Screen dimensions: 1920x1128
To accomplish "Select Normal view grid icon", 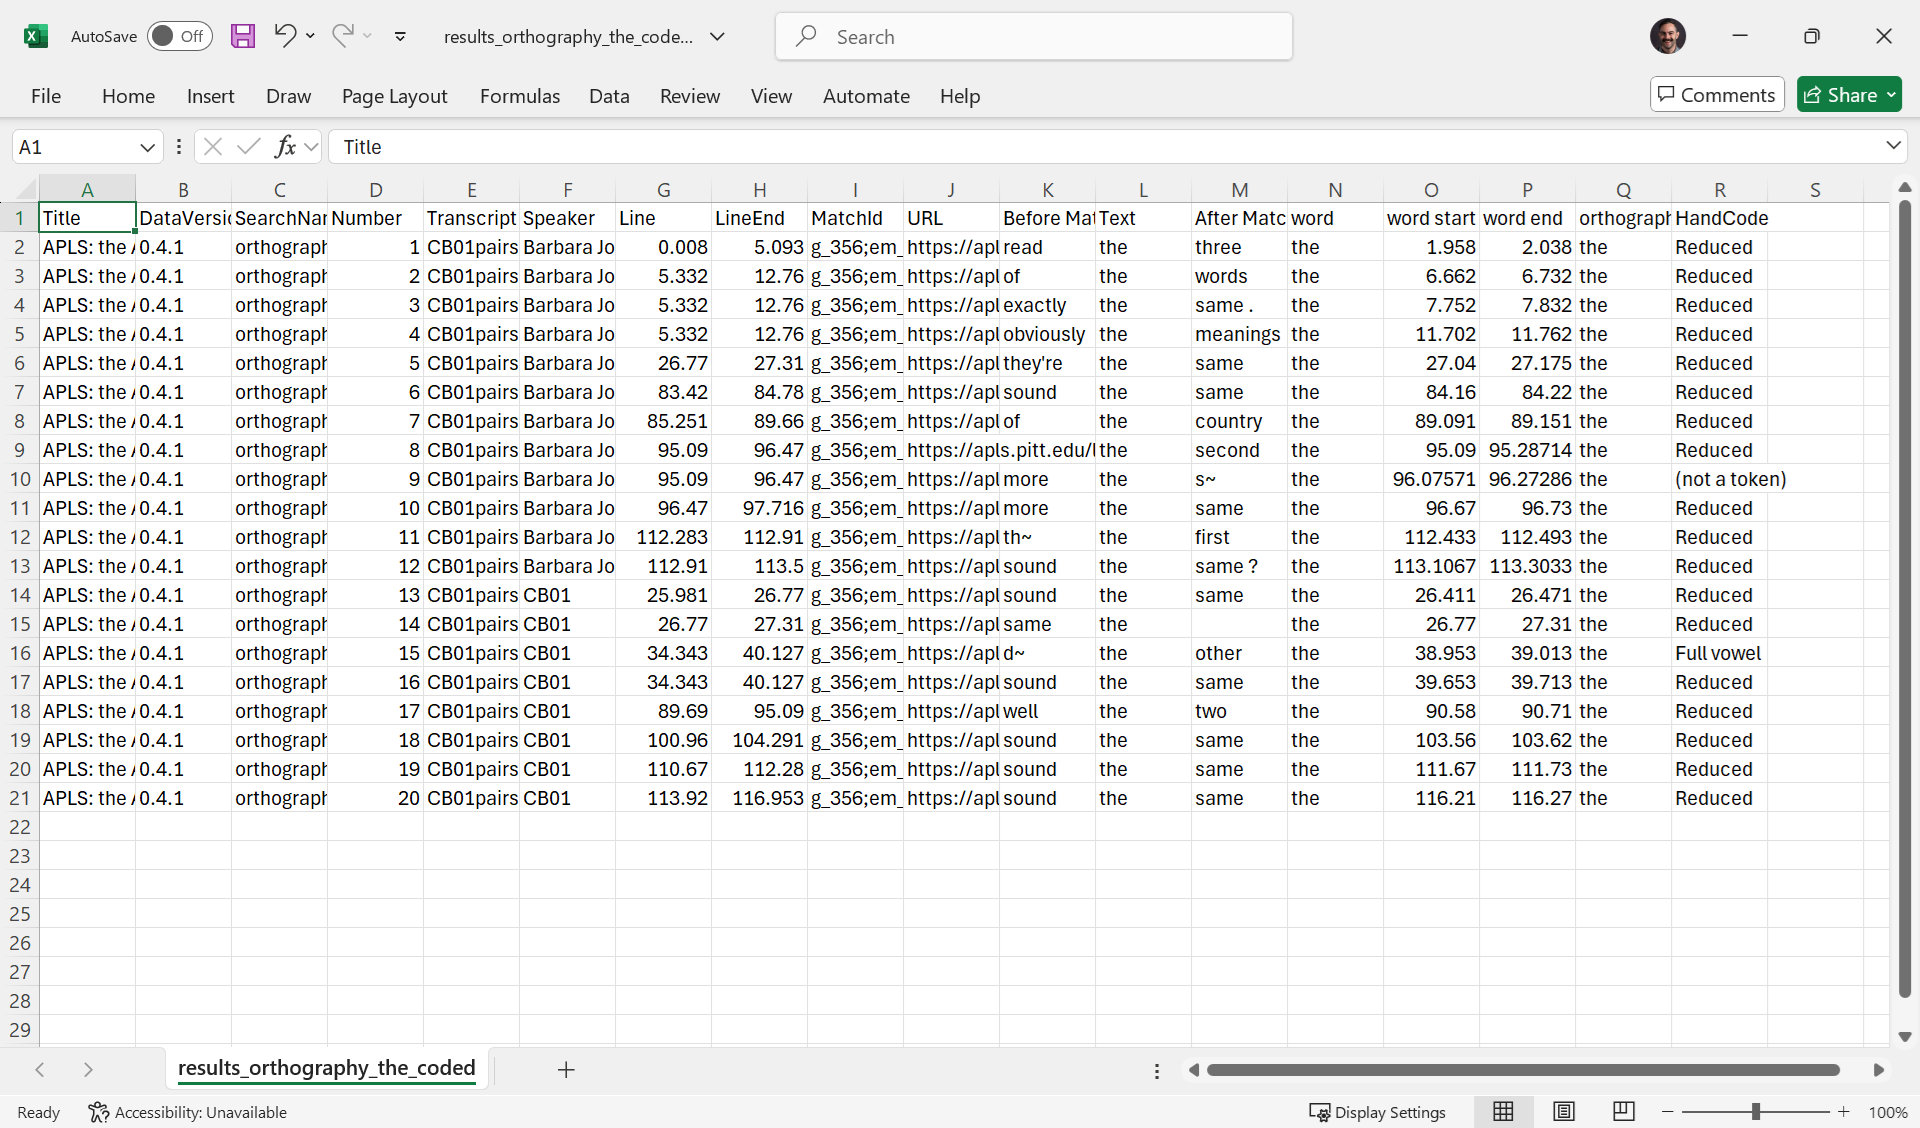I will (1503, 1112).
